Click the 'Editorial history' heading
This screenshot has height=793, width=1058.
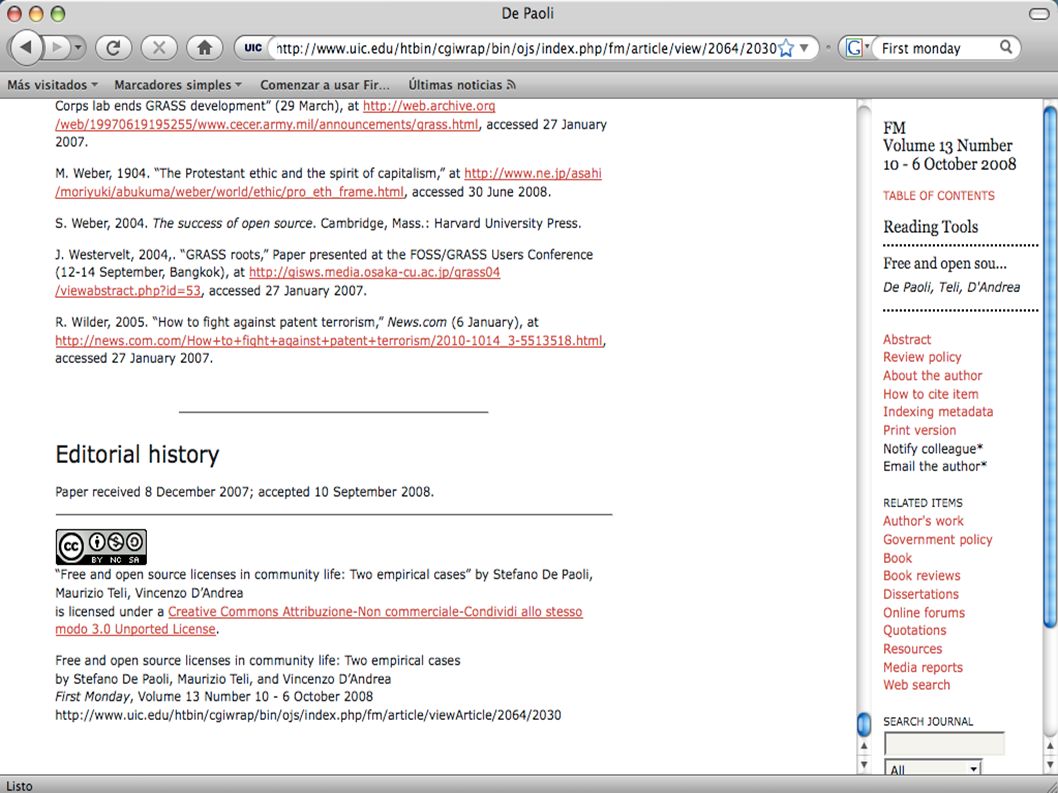click(137, 455)
